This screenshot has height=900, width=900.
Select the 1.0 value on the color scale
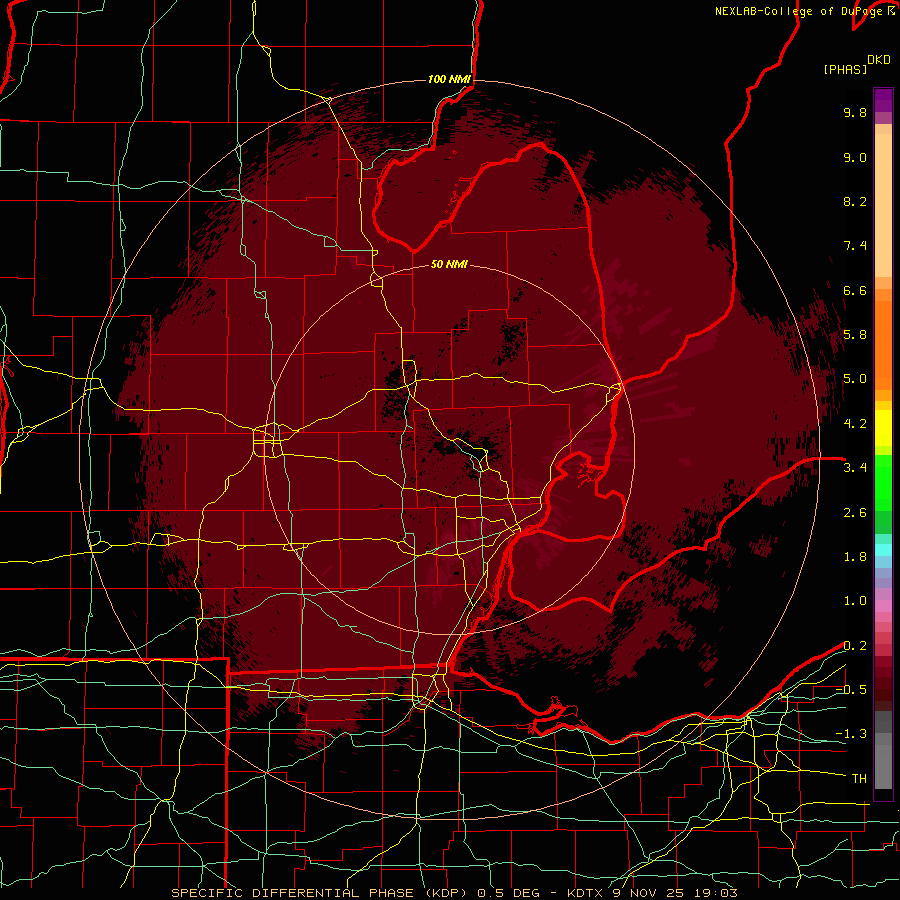pyautogui.click(x=855, y=601)
